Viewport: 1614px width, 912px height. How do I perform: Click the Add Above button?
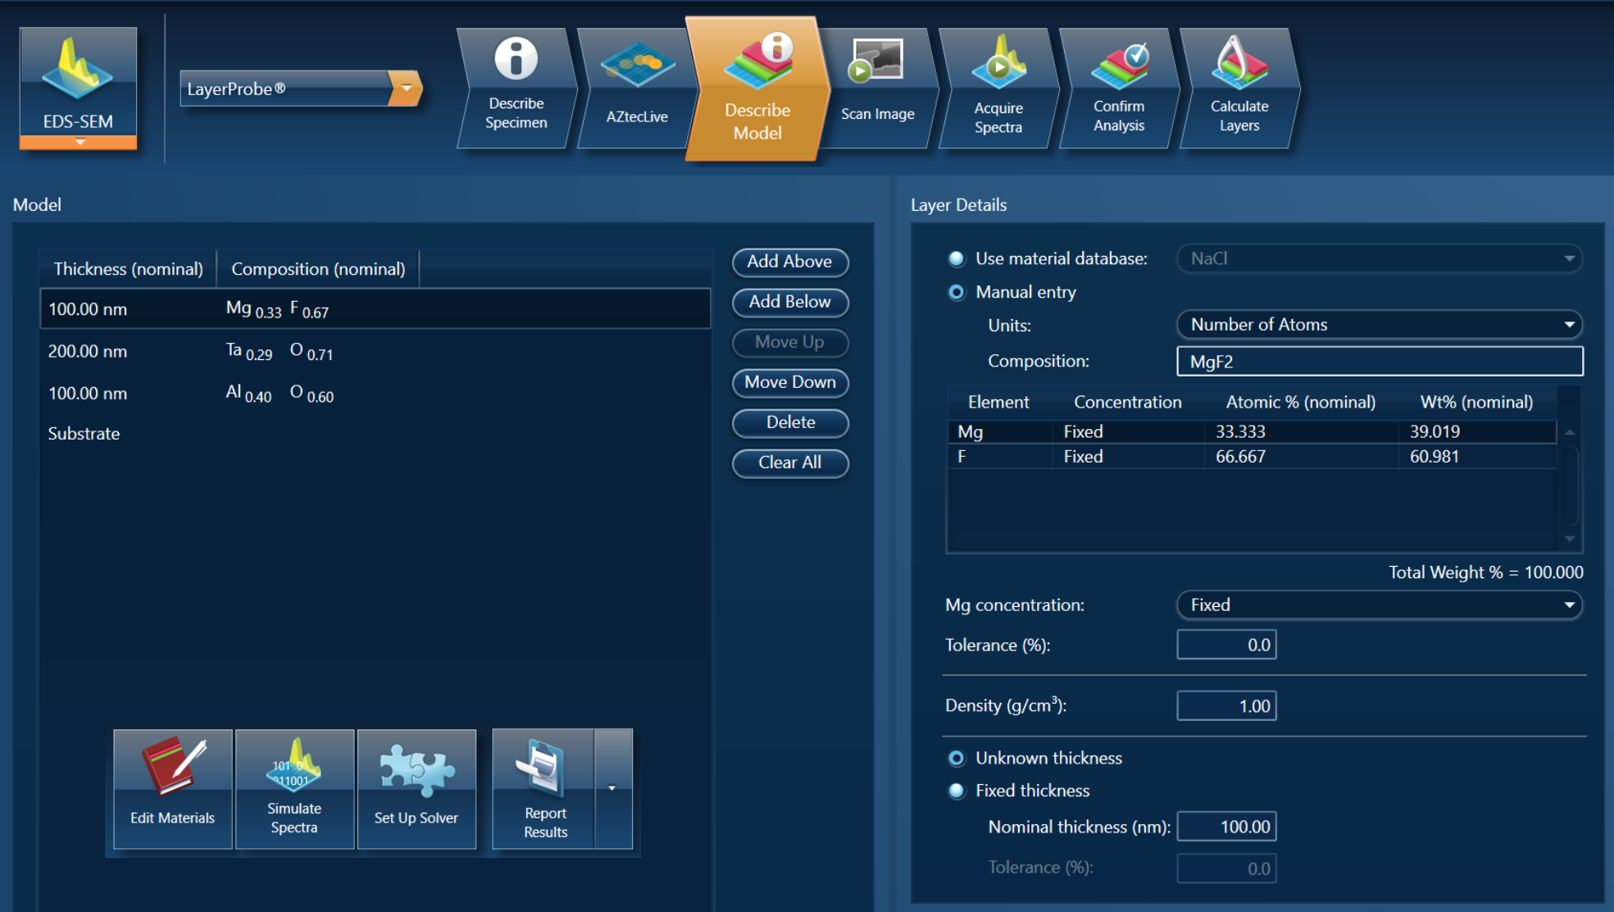coord(790,262)
